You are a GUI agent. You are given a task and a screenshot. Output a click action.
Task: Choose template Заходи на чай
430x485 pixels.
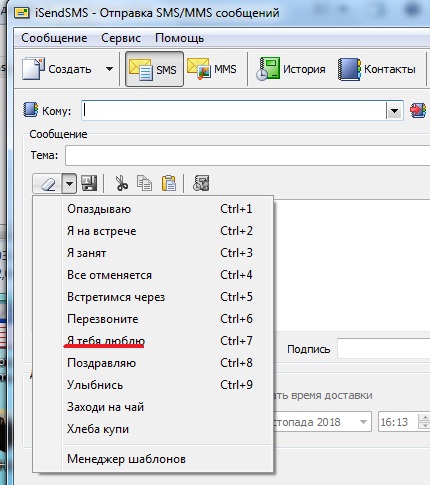(153, 407)
